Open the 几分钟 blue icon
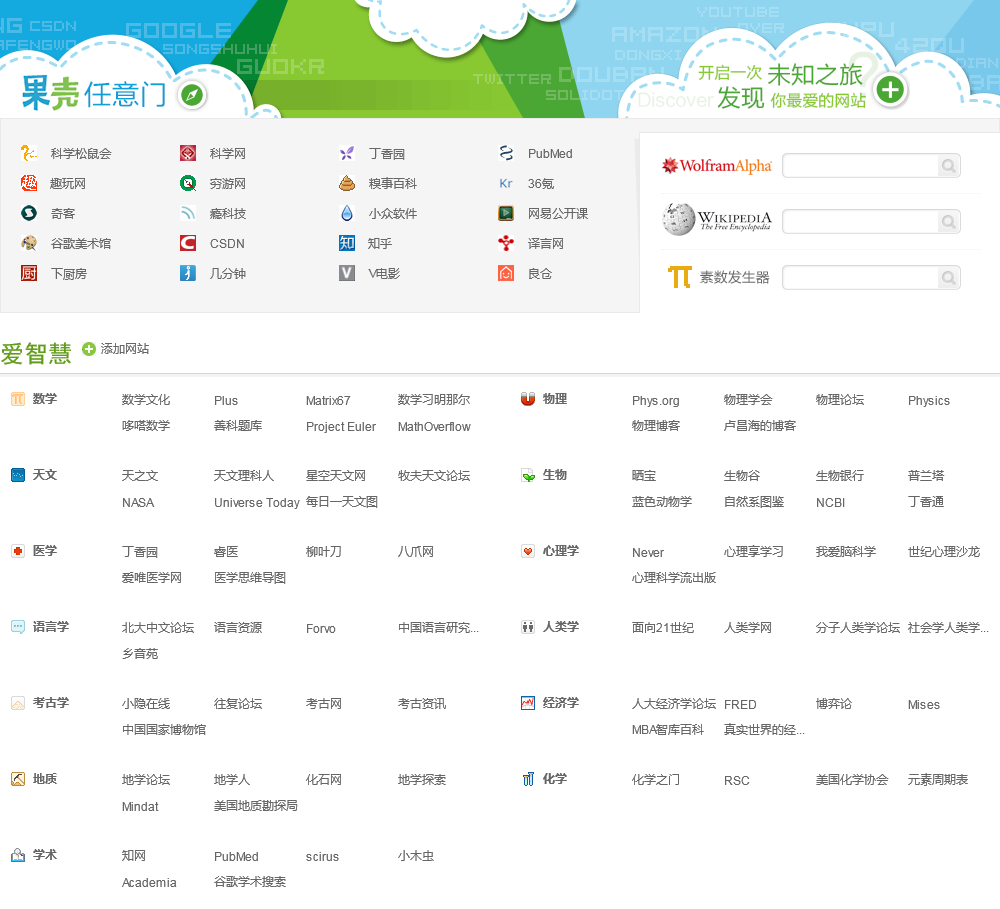1000x909 pixels. [188, 273]
